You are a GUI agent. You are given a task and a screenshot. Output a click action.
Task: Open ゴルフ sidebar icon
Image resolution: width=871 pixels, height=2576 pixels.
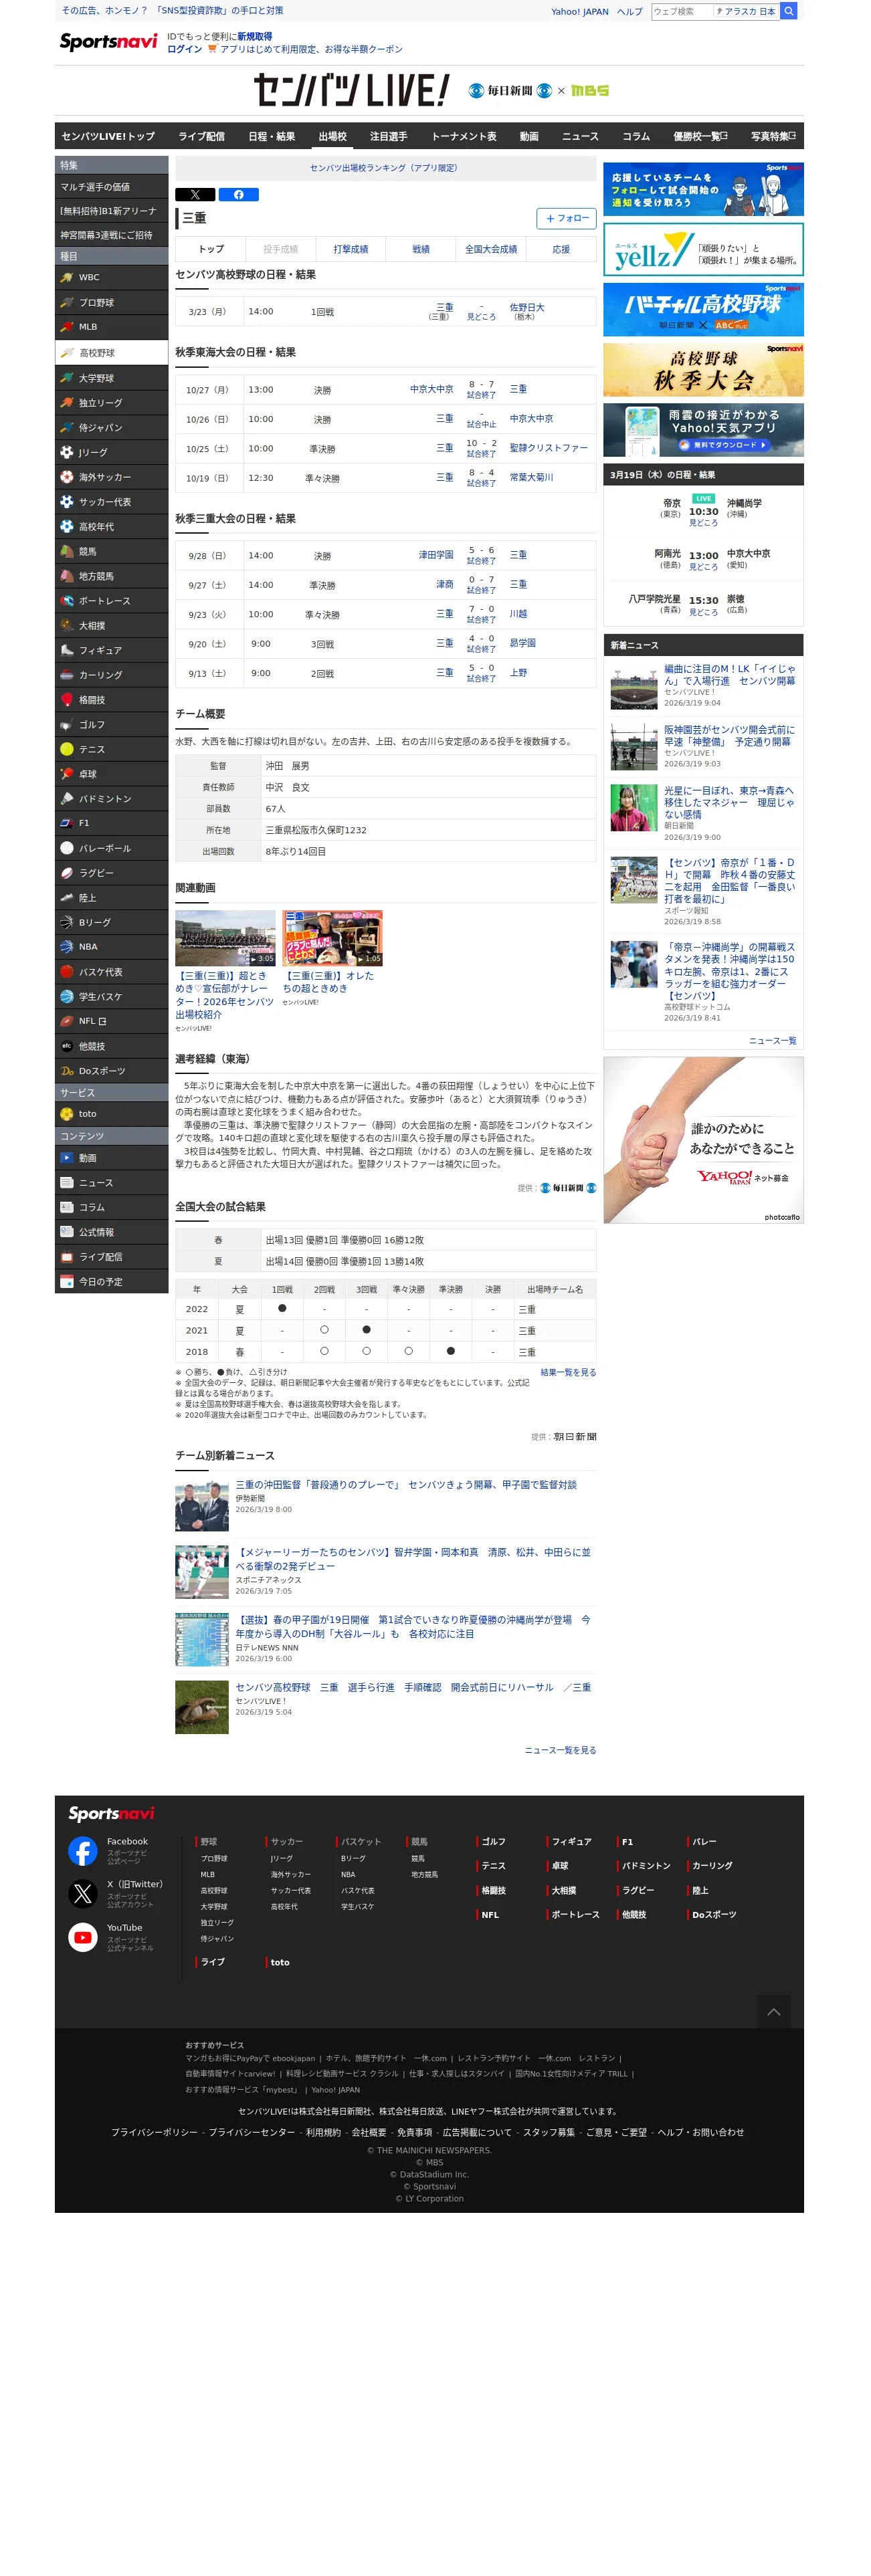[x=66, y=724]
